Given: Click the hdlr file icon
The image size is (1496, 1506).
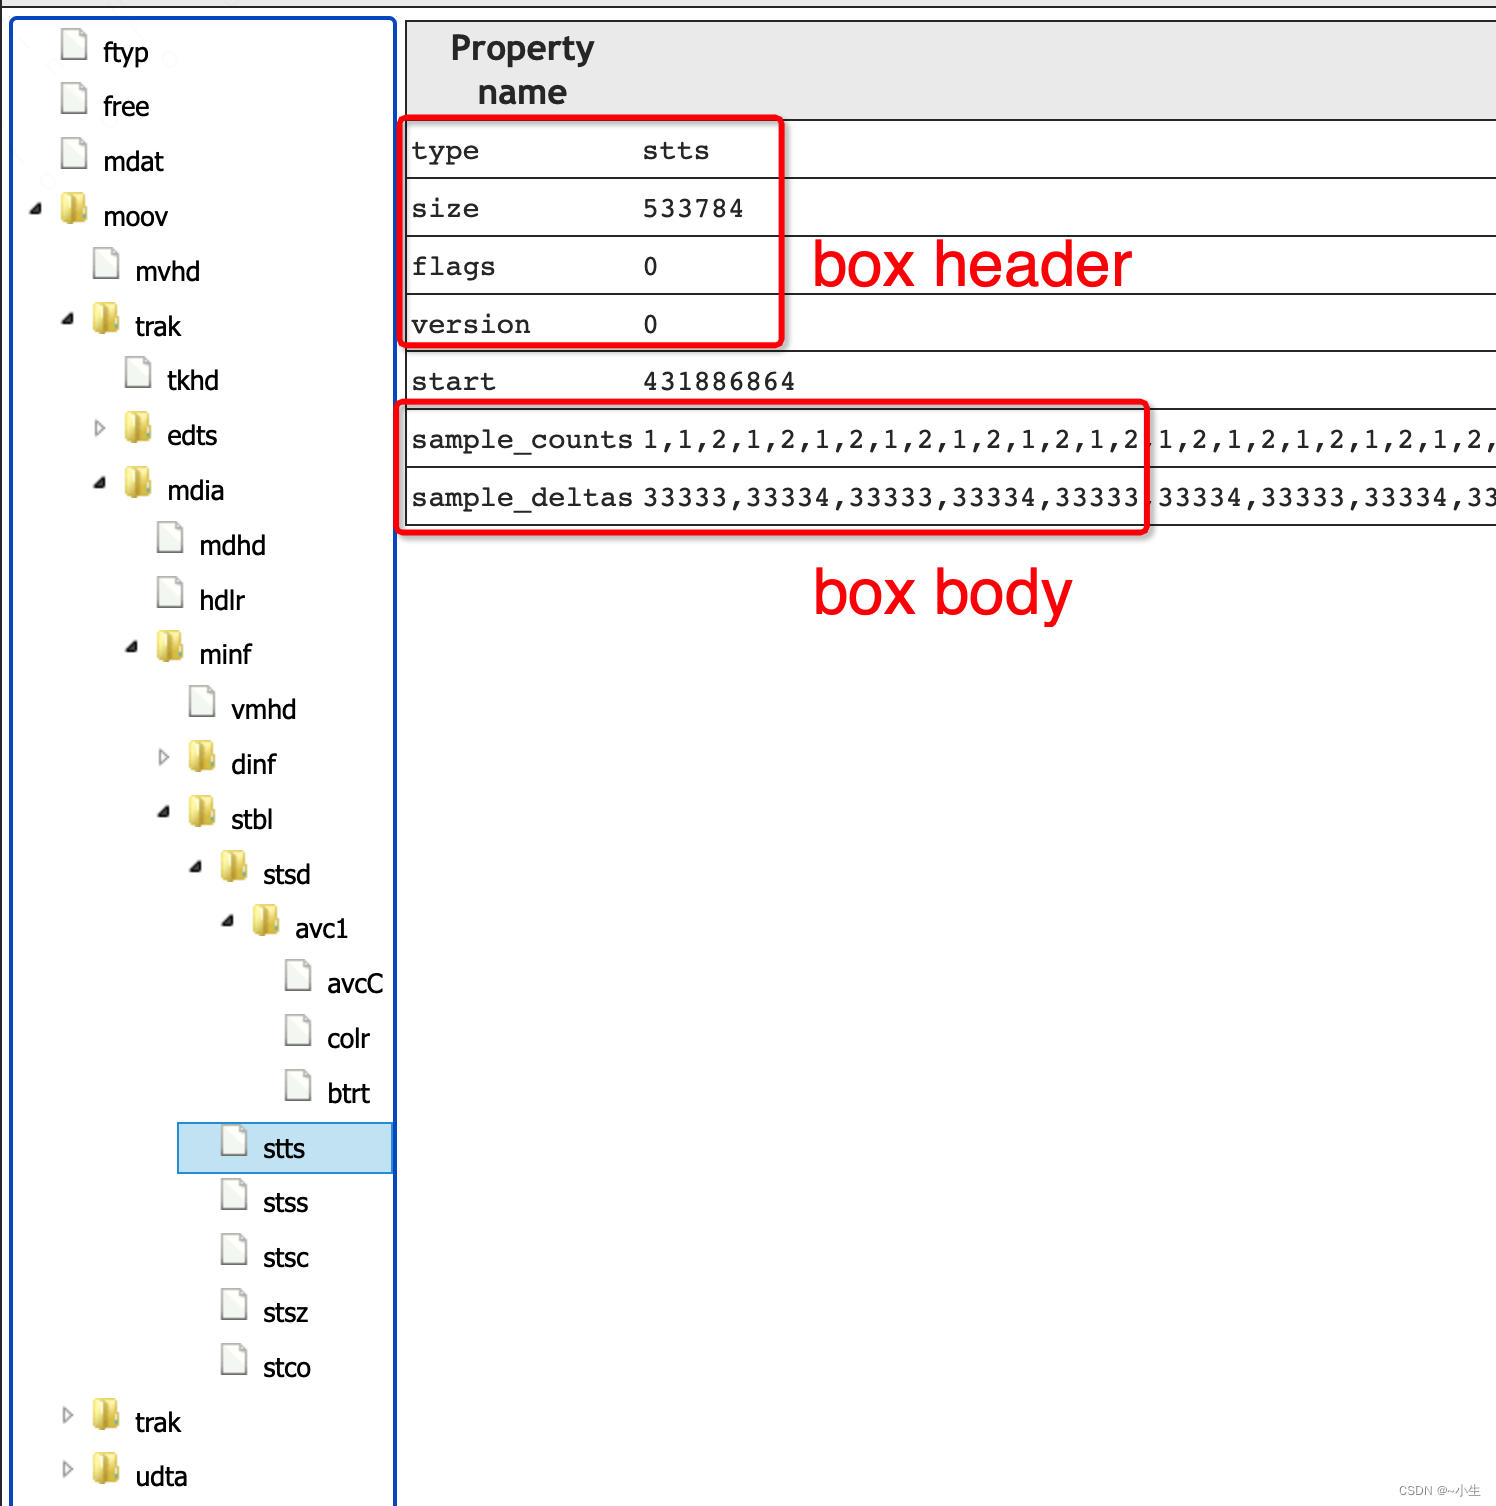Looking at the screenshot, I should click(x=170, y=592).
